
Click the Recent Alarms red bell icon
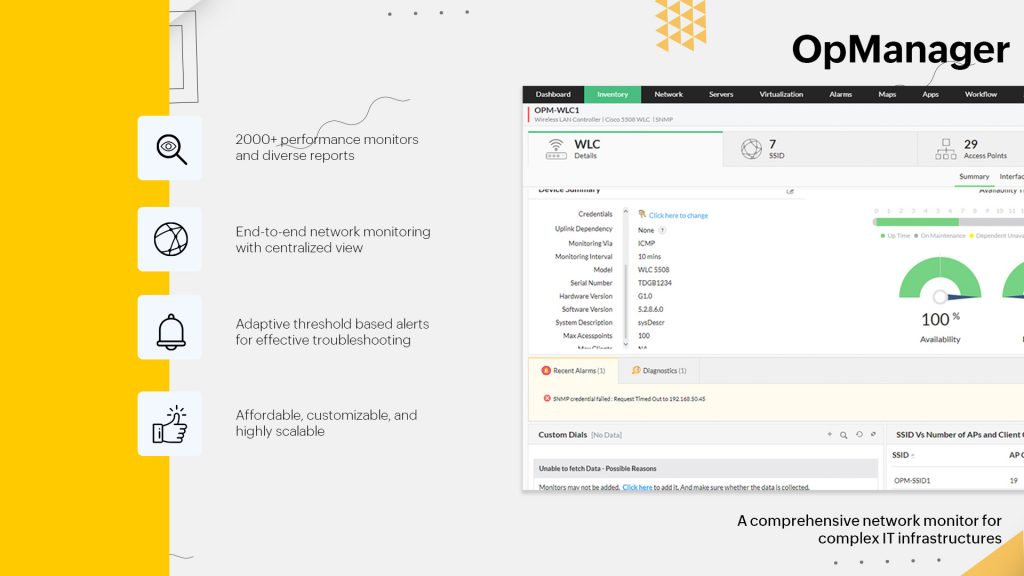click(x=546, y=370)
